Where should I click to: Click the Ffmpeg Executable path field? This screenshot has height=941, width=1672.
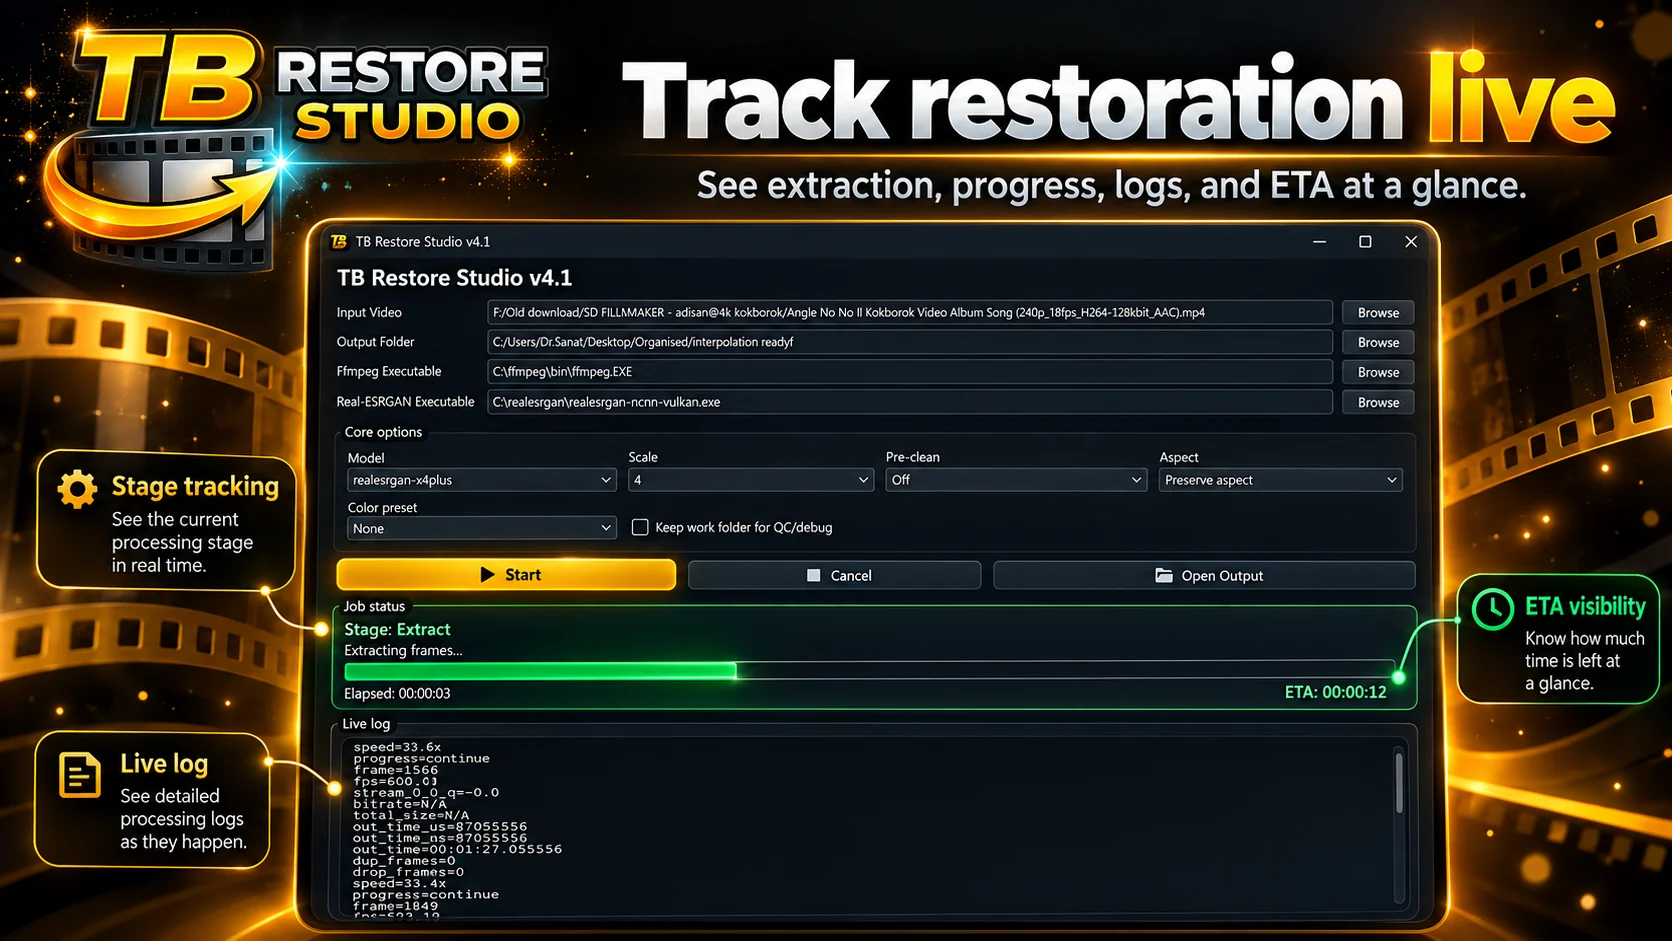(x=910, y=372)
